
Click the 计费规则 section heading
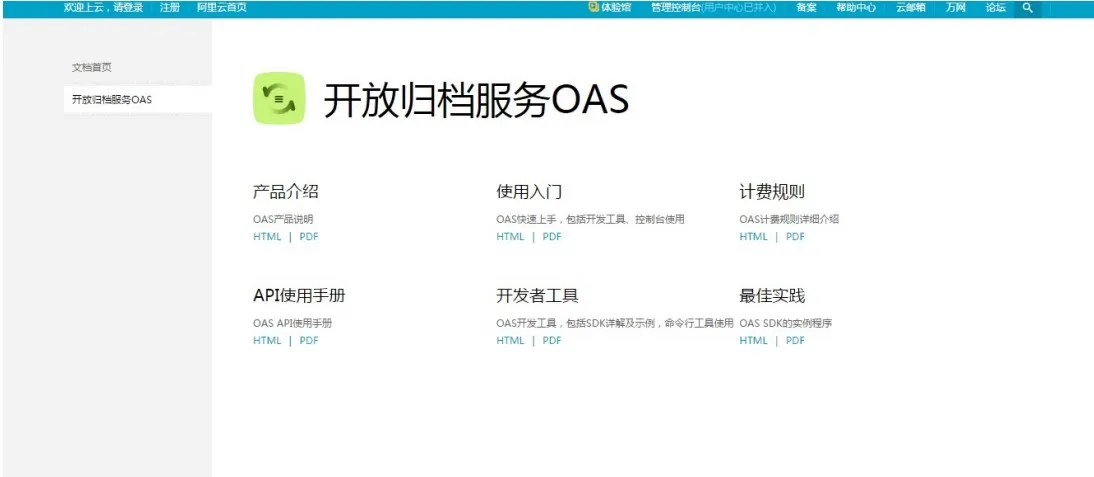coord(772,192)
